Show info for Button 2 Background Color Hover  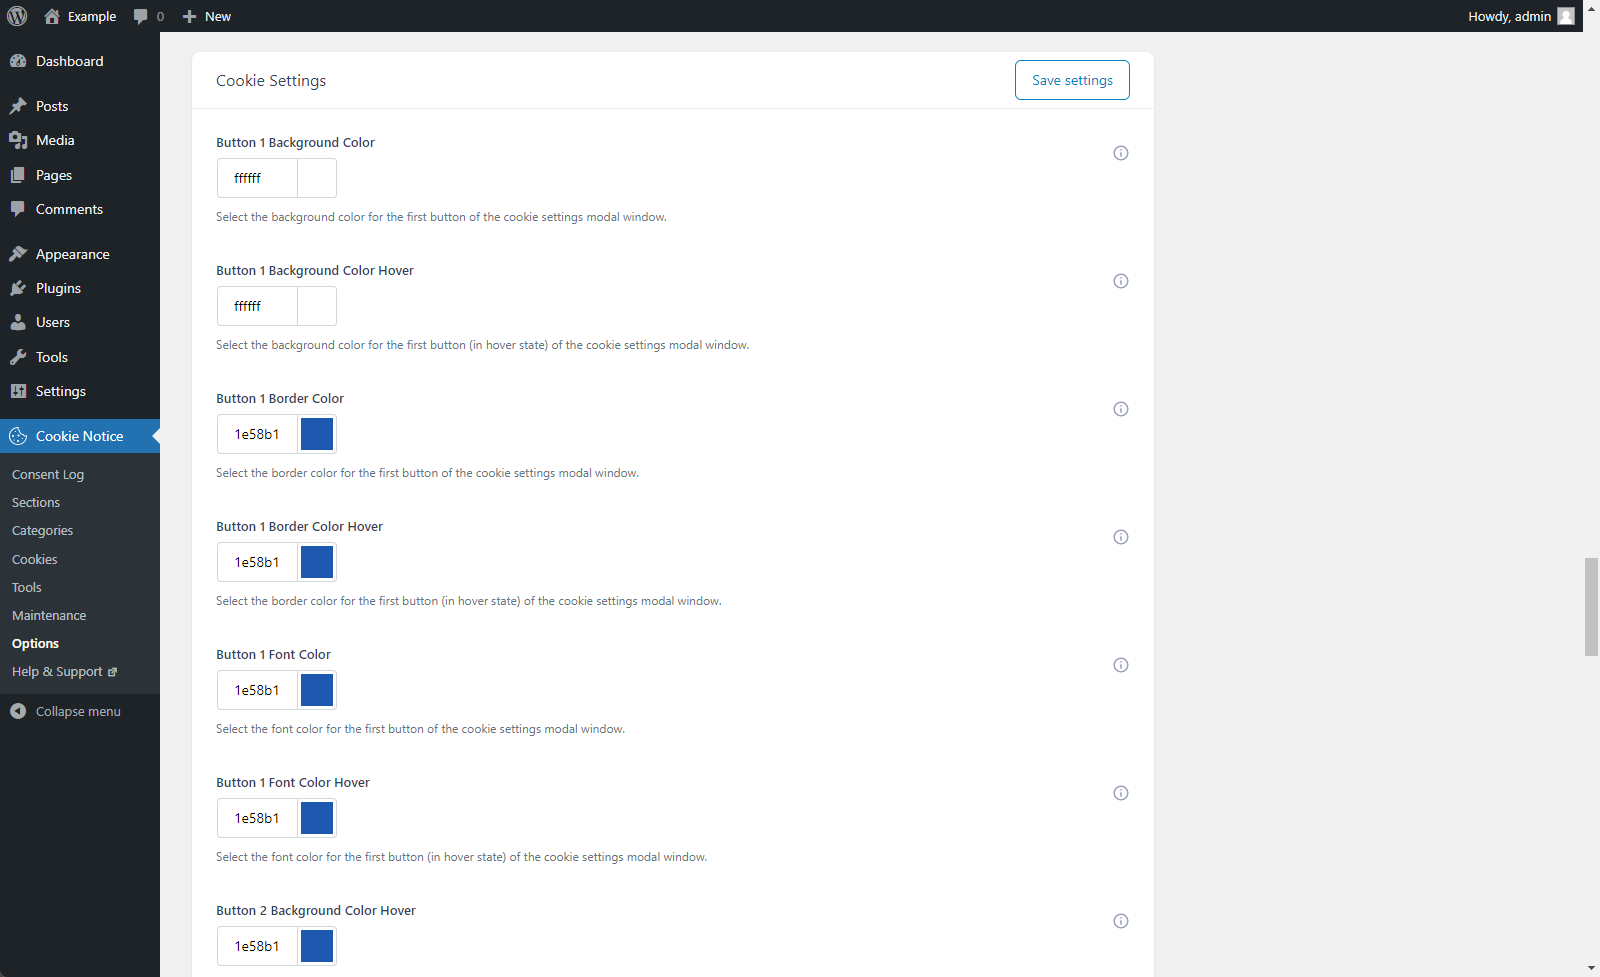[x=1121, y=921]
